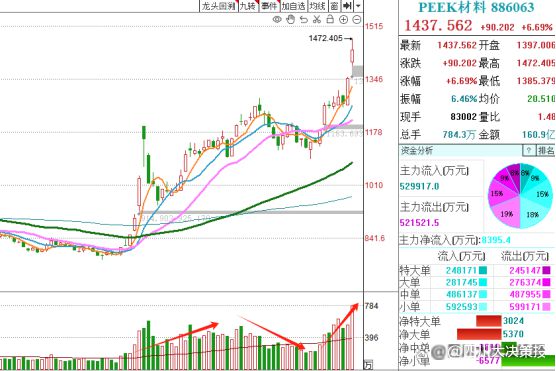Select the hand pan tool

pos(290,19)
